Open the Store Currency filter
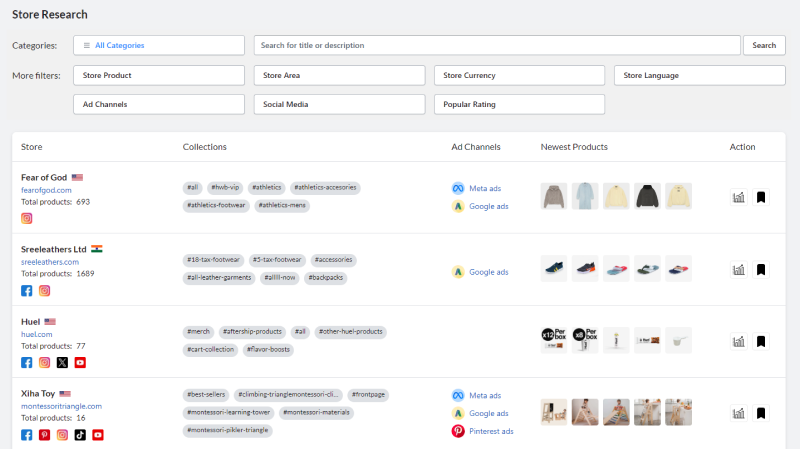Viewport: 800px width, 449px height. [519, 76]
